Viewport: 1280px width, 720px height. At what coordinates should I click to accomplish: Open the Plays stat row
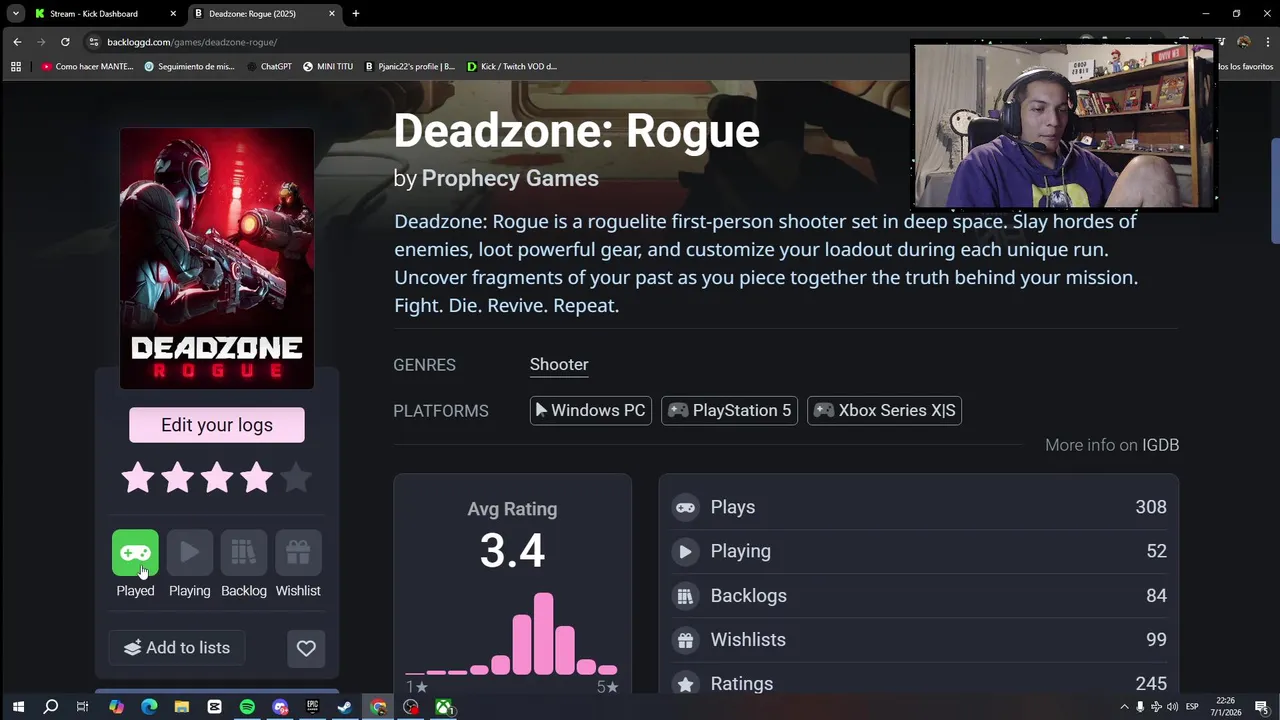click(919, 507)
